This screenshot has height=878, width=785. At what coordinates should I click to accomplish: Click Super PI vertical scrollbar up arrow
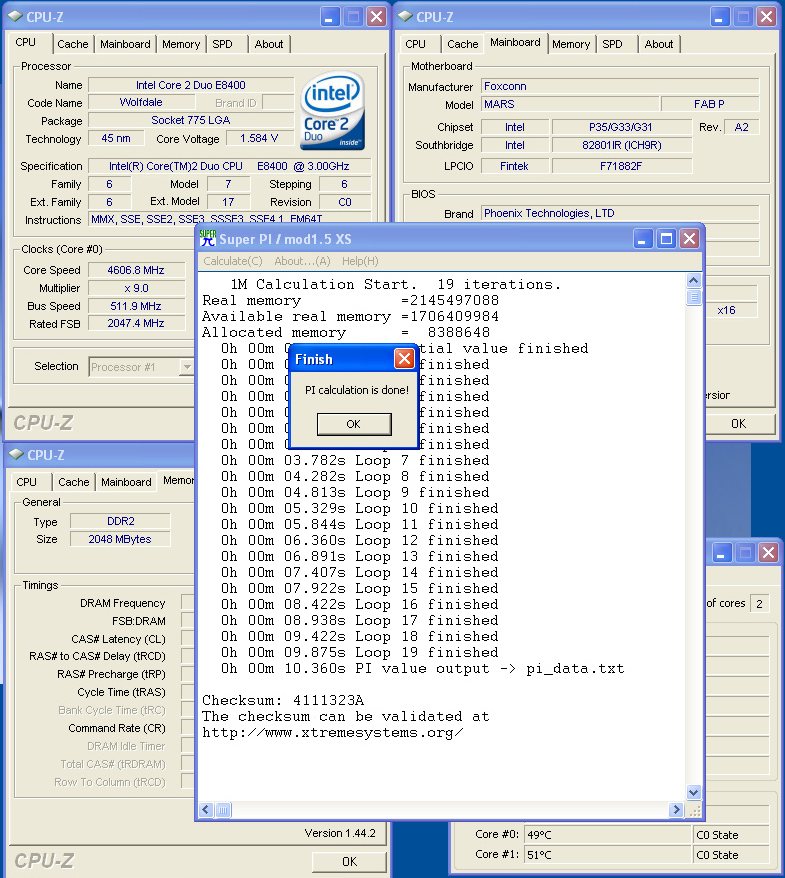click(x=694, y=280)
